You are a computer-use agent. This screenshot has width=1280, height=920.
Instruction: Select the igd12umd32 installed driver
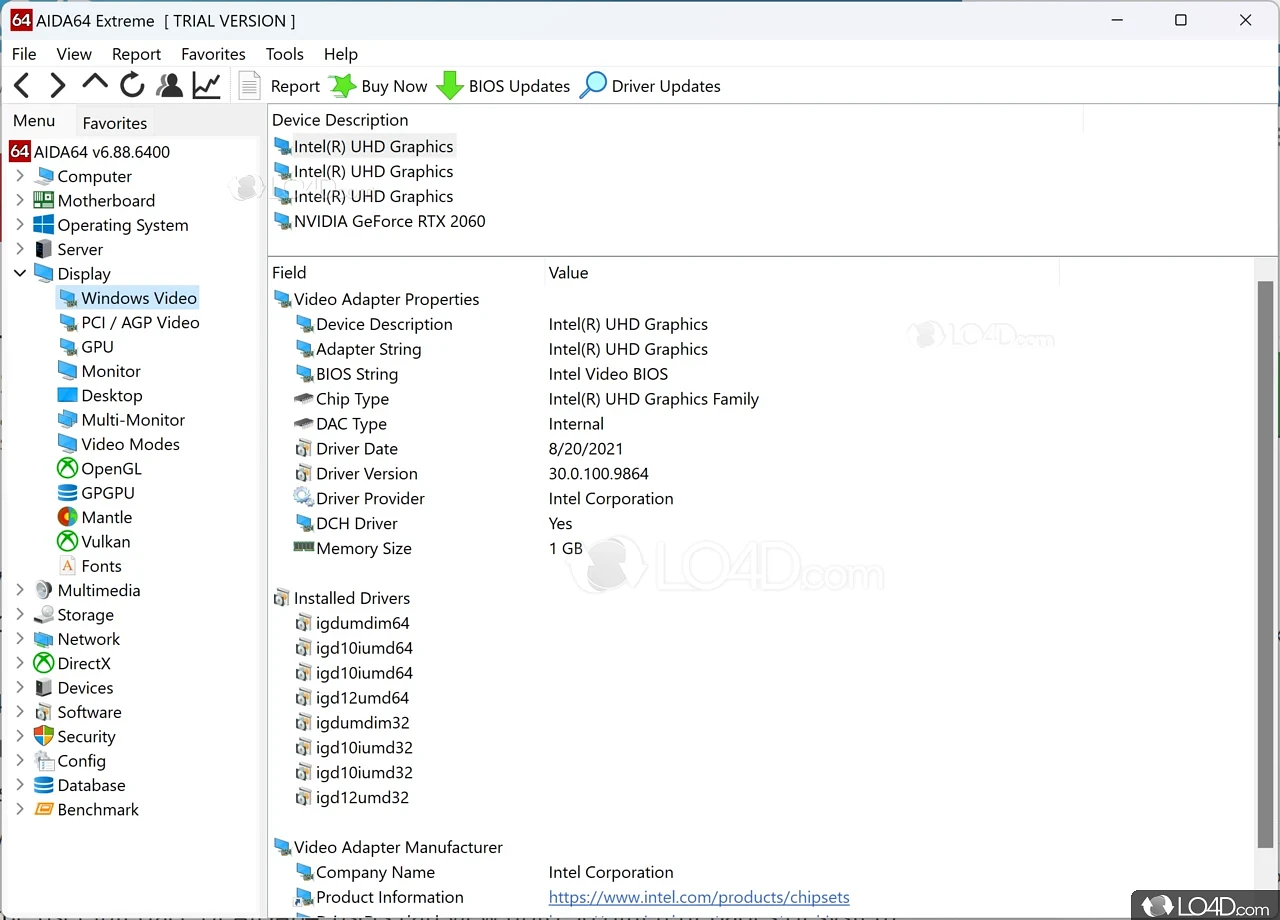pos(352,797)
